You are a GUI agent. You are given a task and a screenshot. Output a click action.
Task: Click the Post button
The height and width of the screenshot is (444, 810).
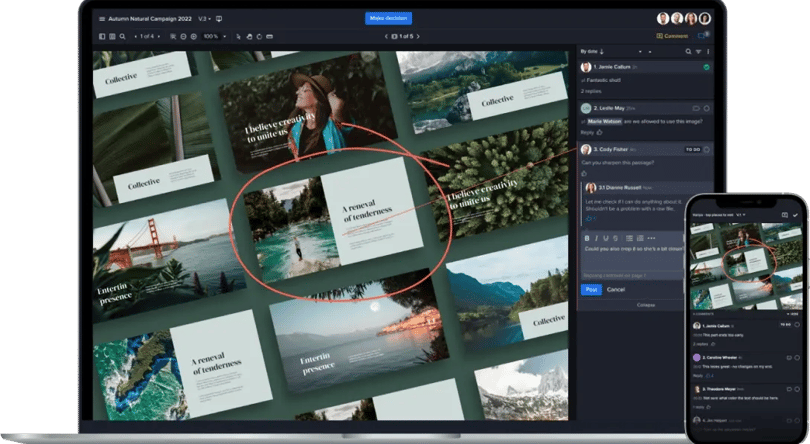coord(591,289)
